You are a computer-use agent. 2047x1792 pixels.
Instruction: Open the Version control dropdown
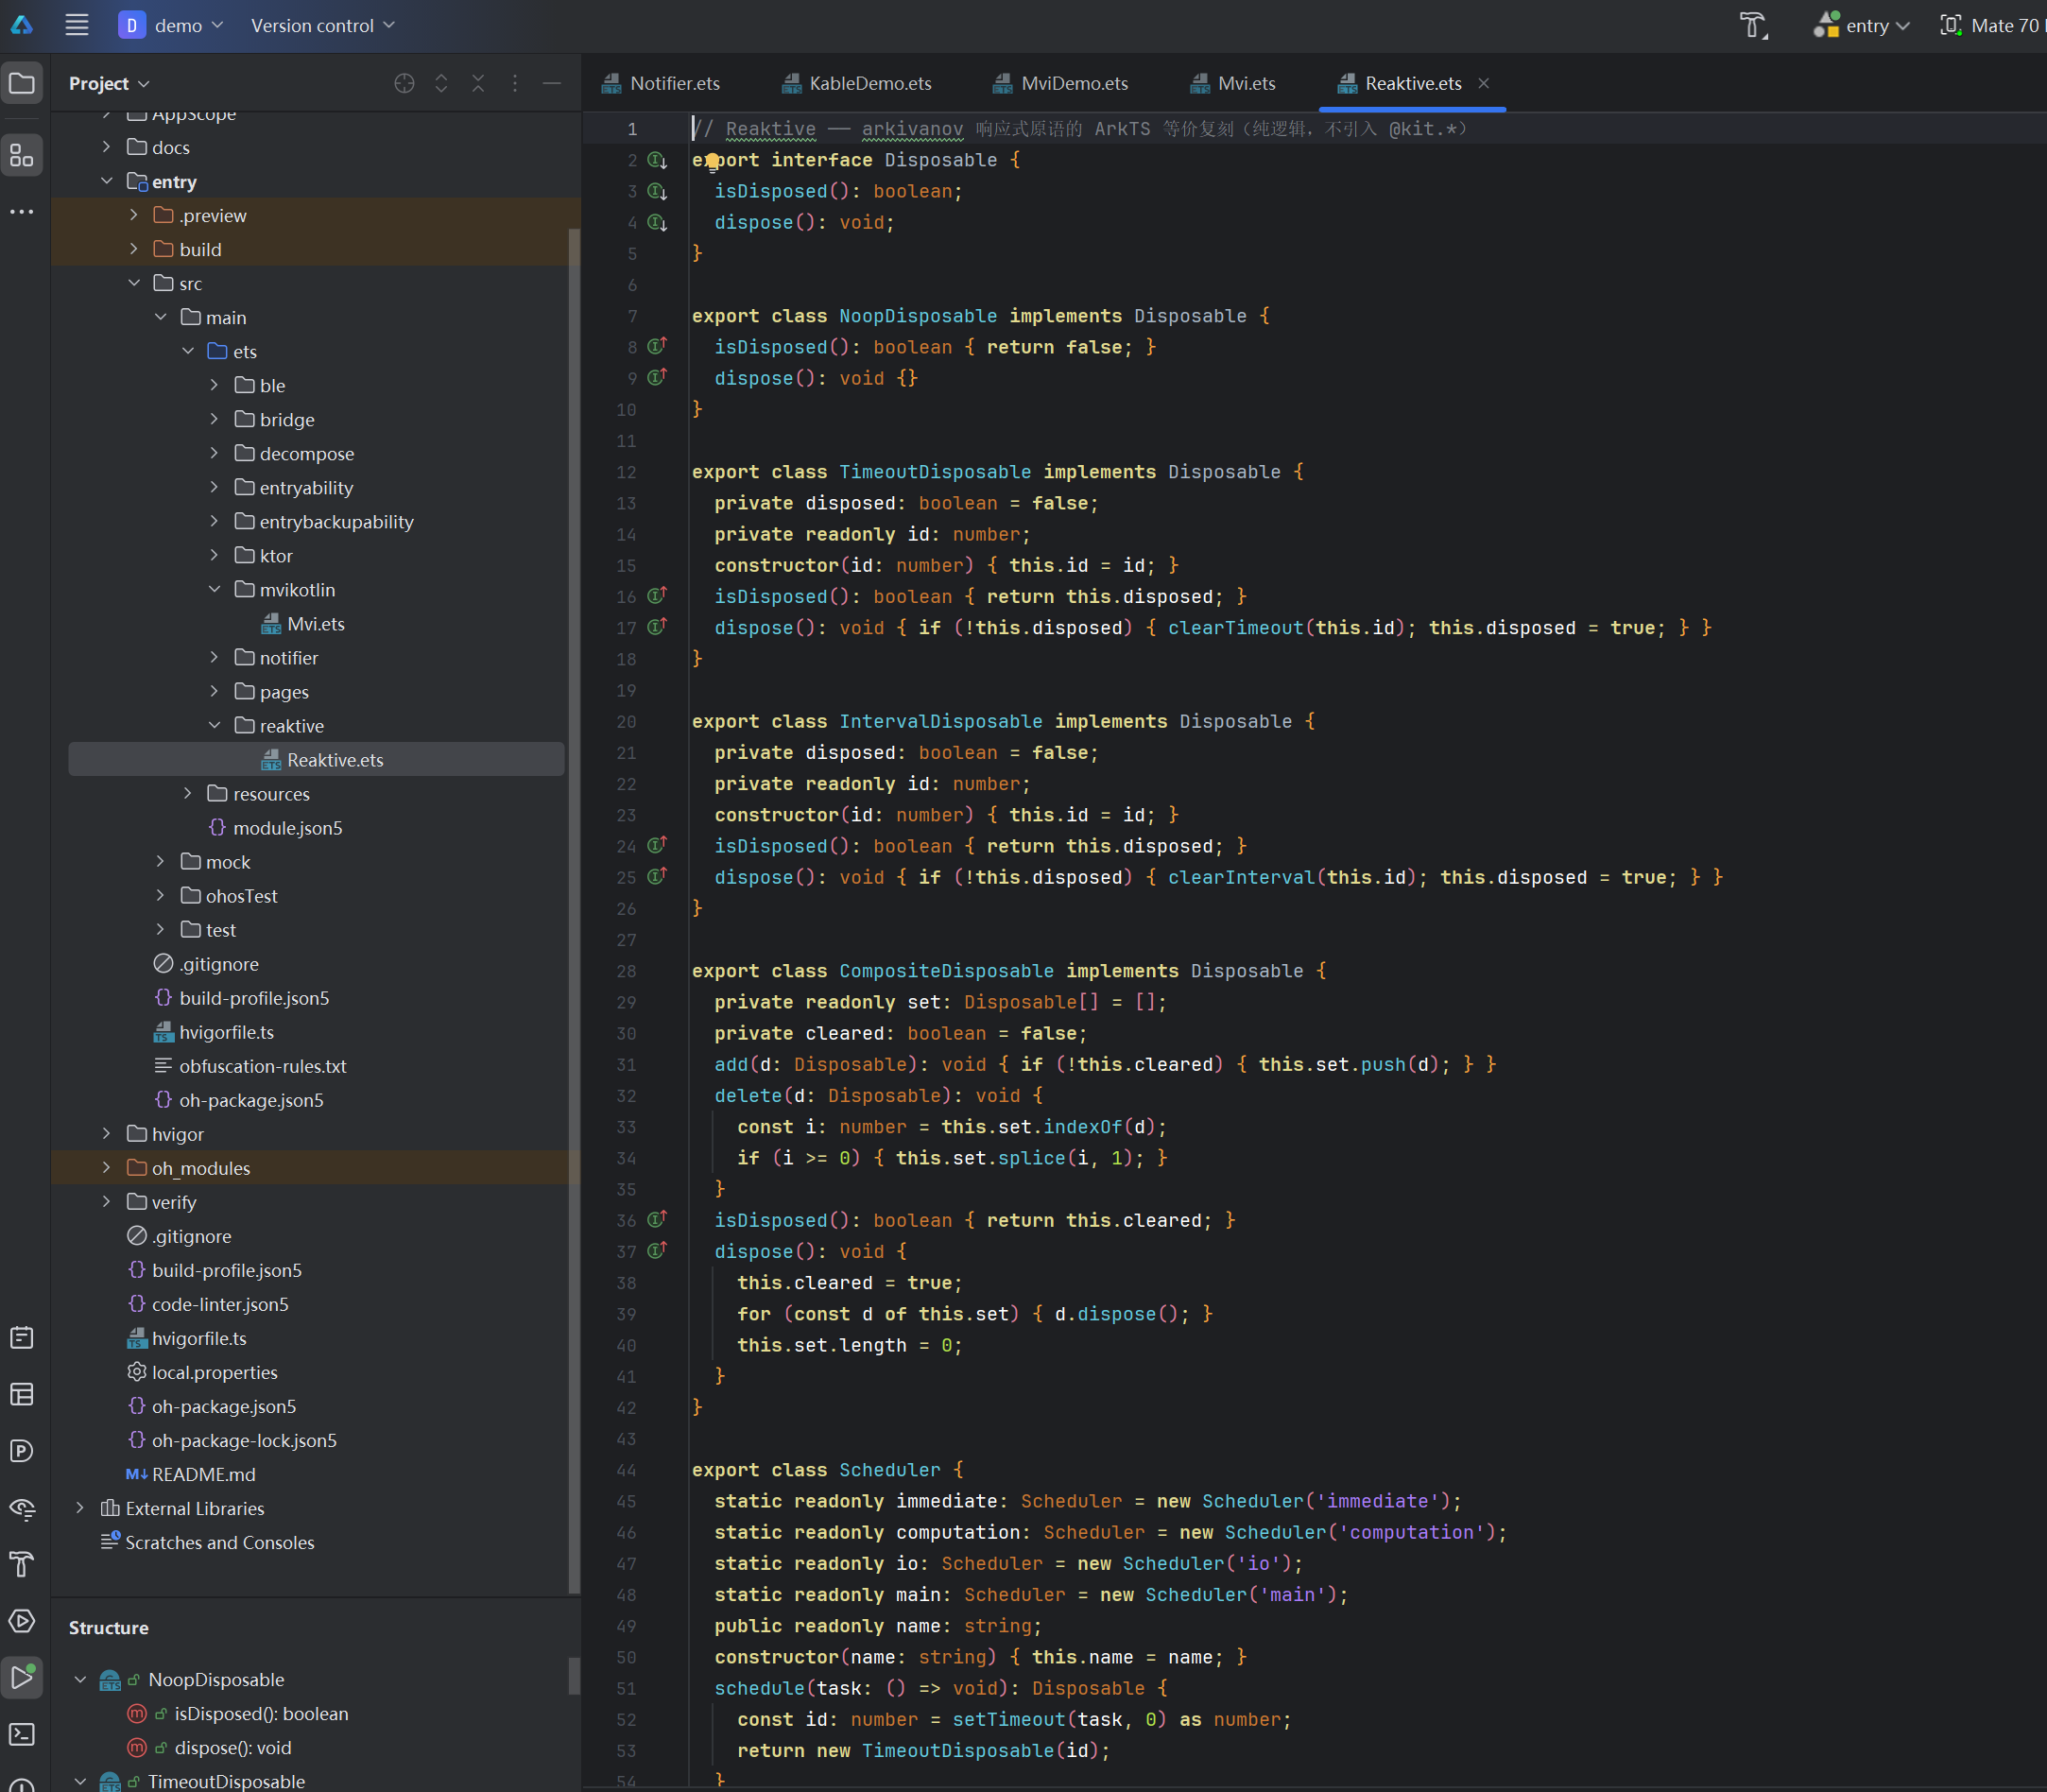tap(322, 25)
